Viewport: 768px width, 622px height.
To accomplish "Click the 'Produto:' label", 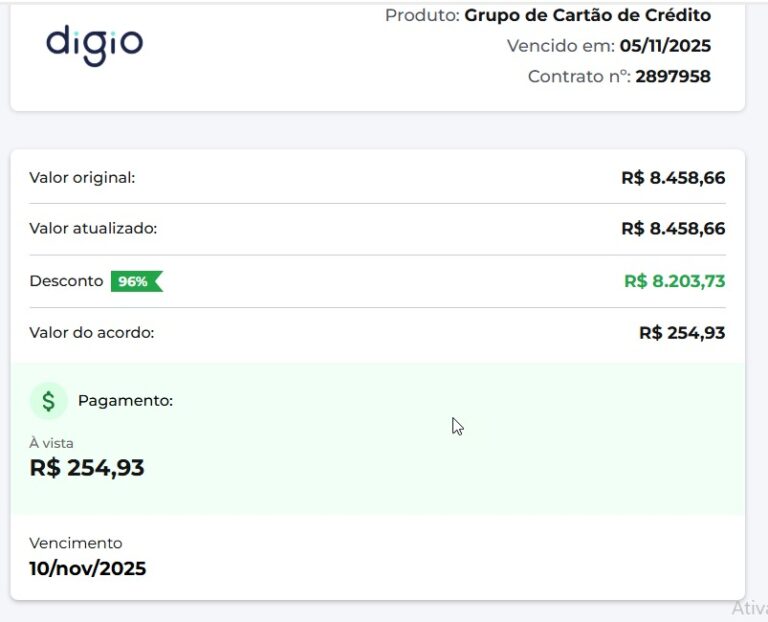I will 422,15.
